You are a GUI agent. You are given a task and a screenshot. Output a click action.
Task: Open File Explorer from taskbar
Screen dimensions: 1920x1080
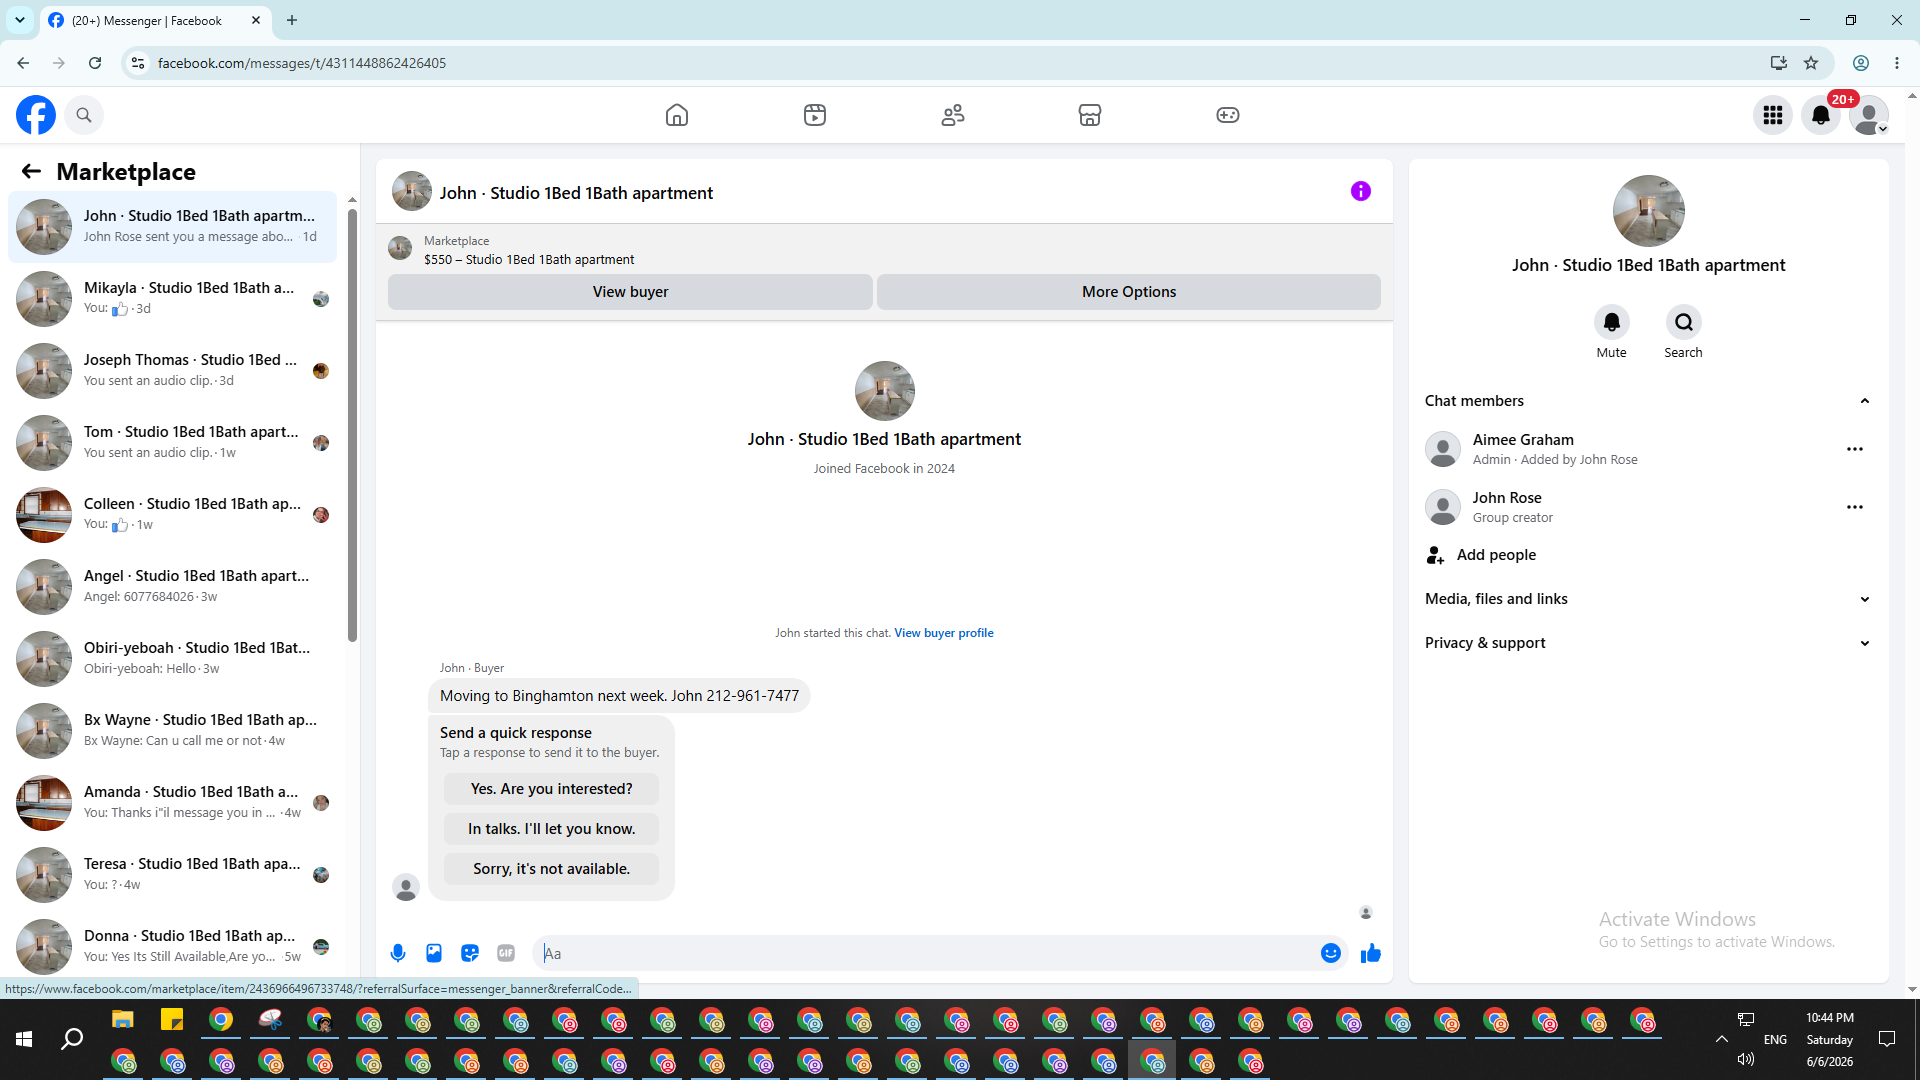click(x=123, y=1020)
